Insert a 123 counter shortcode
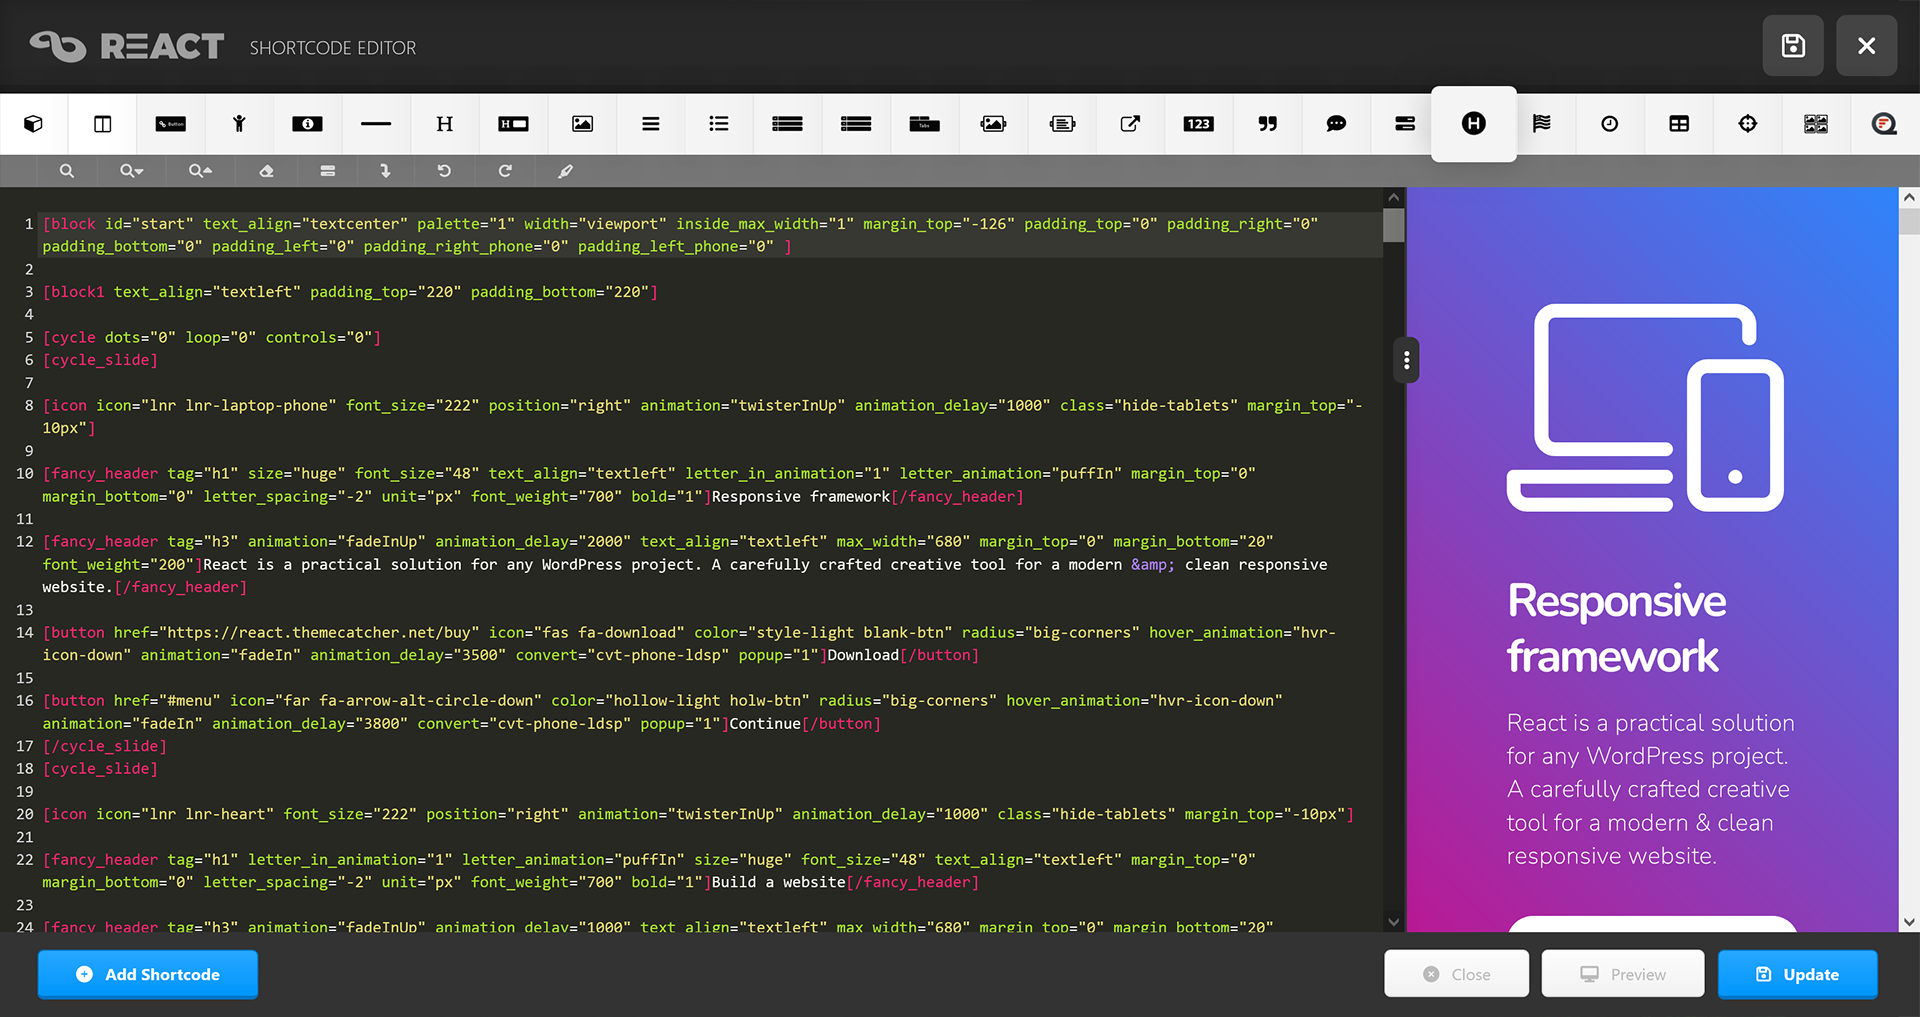 [x=1198, y=124]
